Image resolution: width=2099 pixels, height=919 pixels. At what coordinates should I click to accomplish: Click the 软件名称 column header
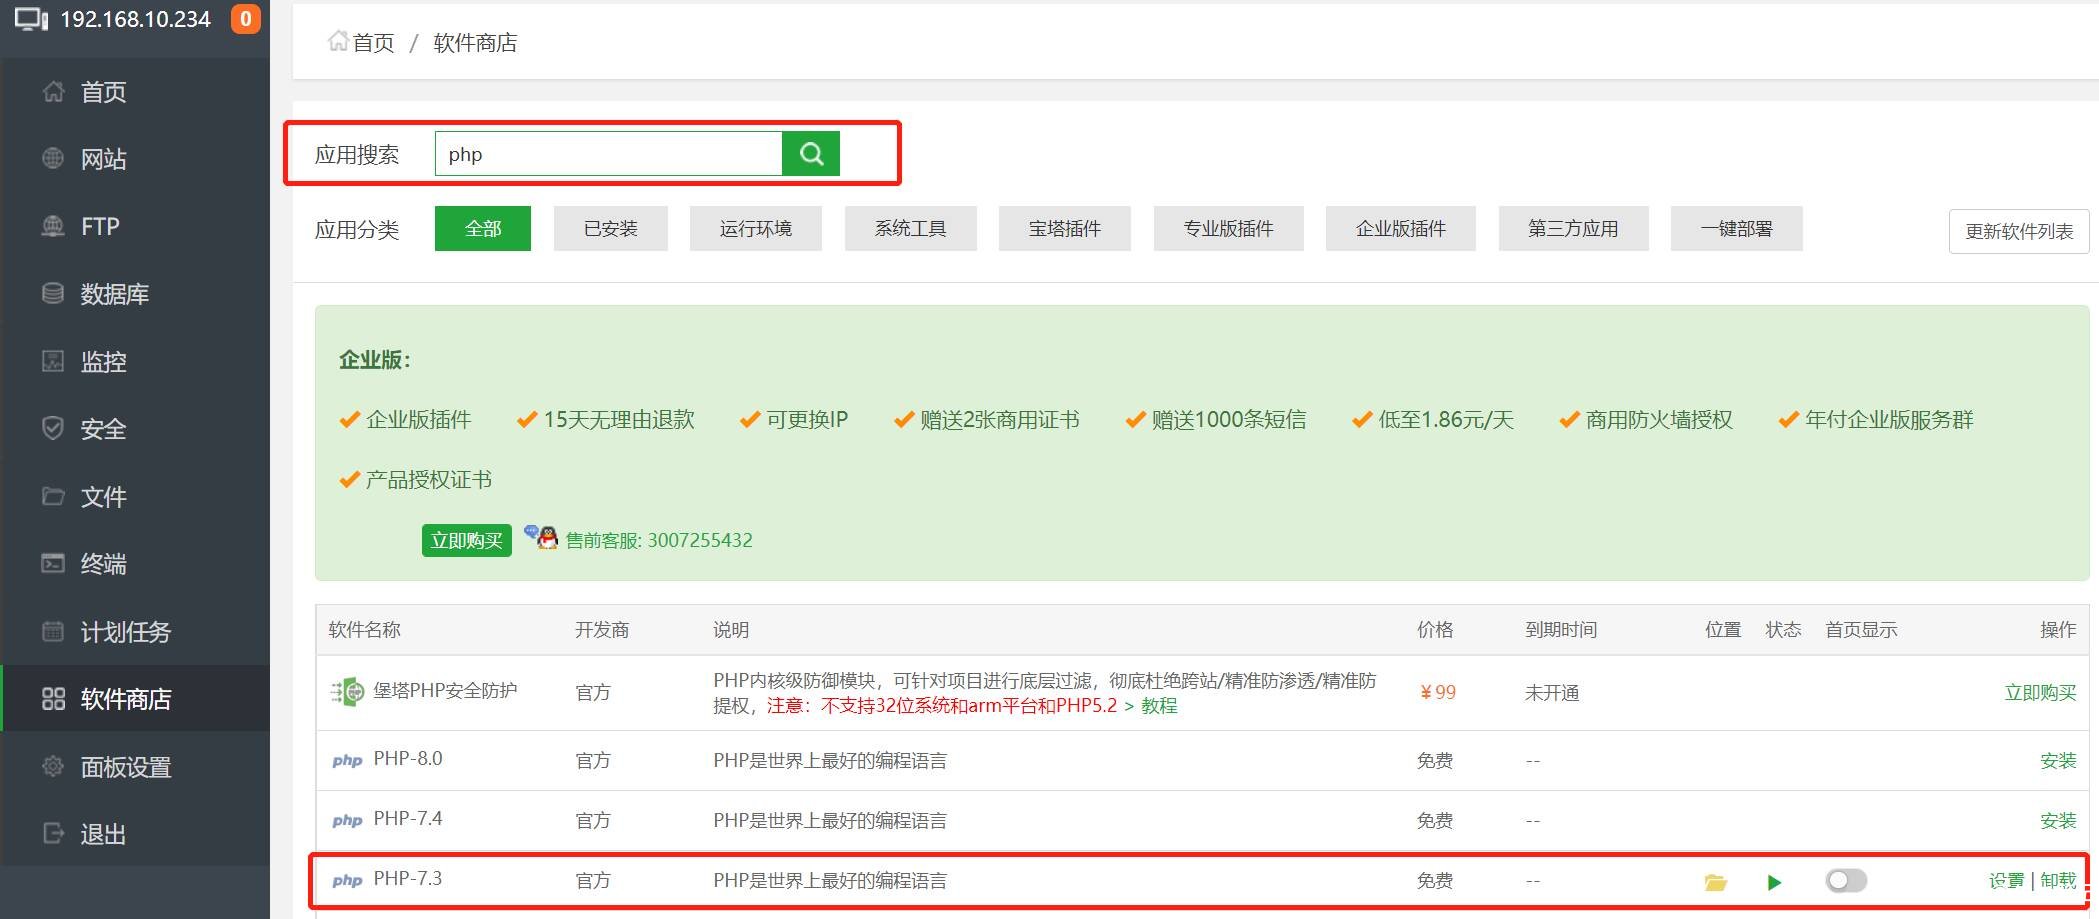pyautogui.click(x=365, y=629)
